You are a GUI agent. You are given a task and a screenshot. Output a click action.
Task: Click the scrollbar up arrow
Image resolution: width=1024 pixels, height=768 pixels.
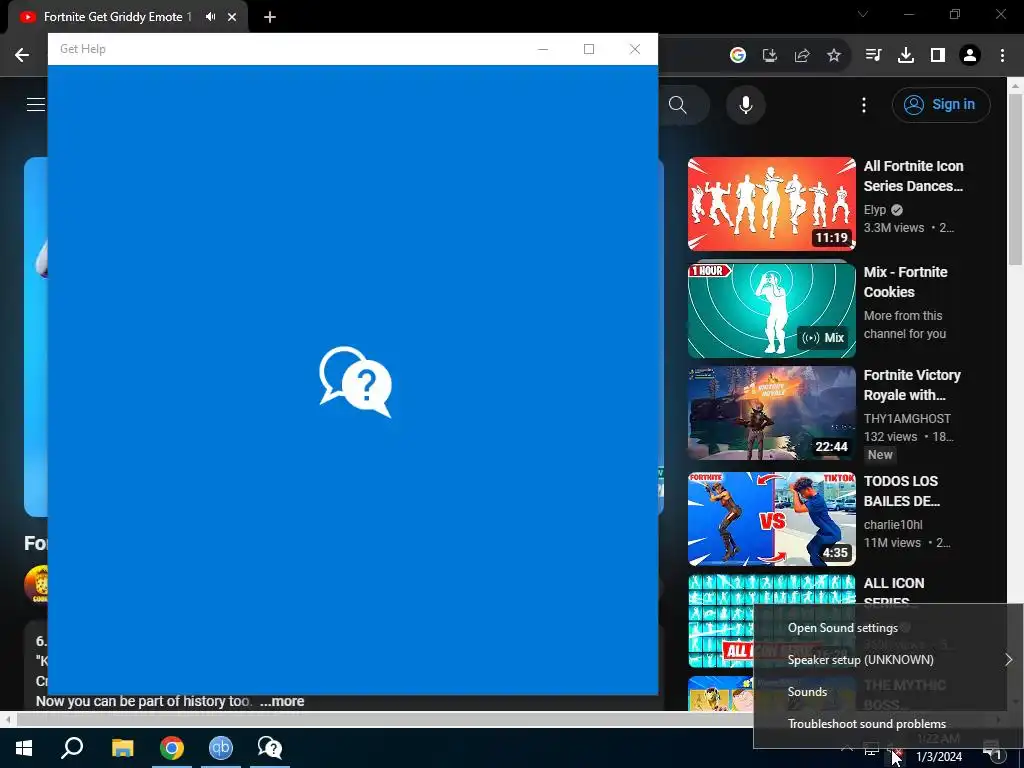[x=1015, y=84]
